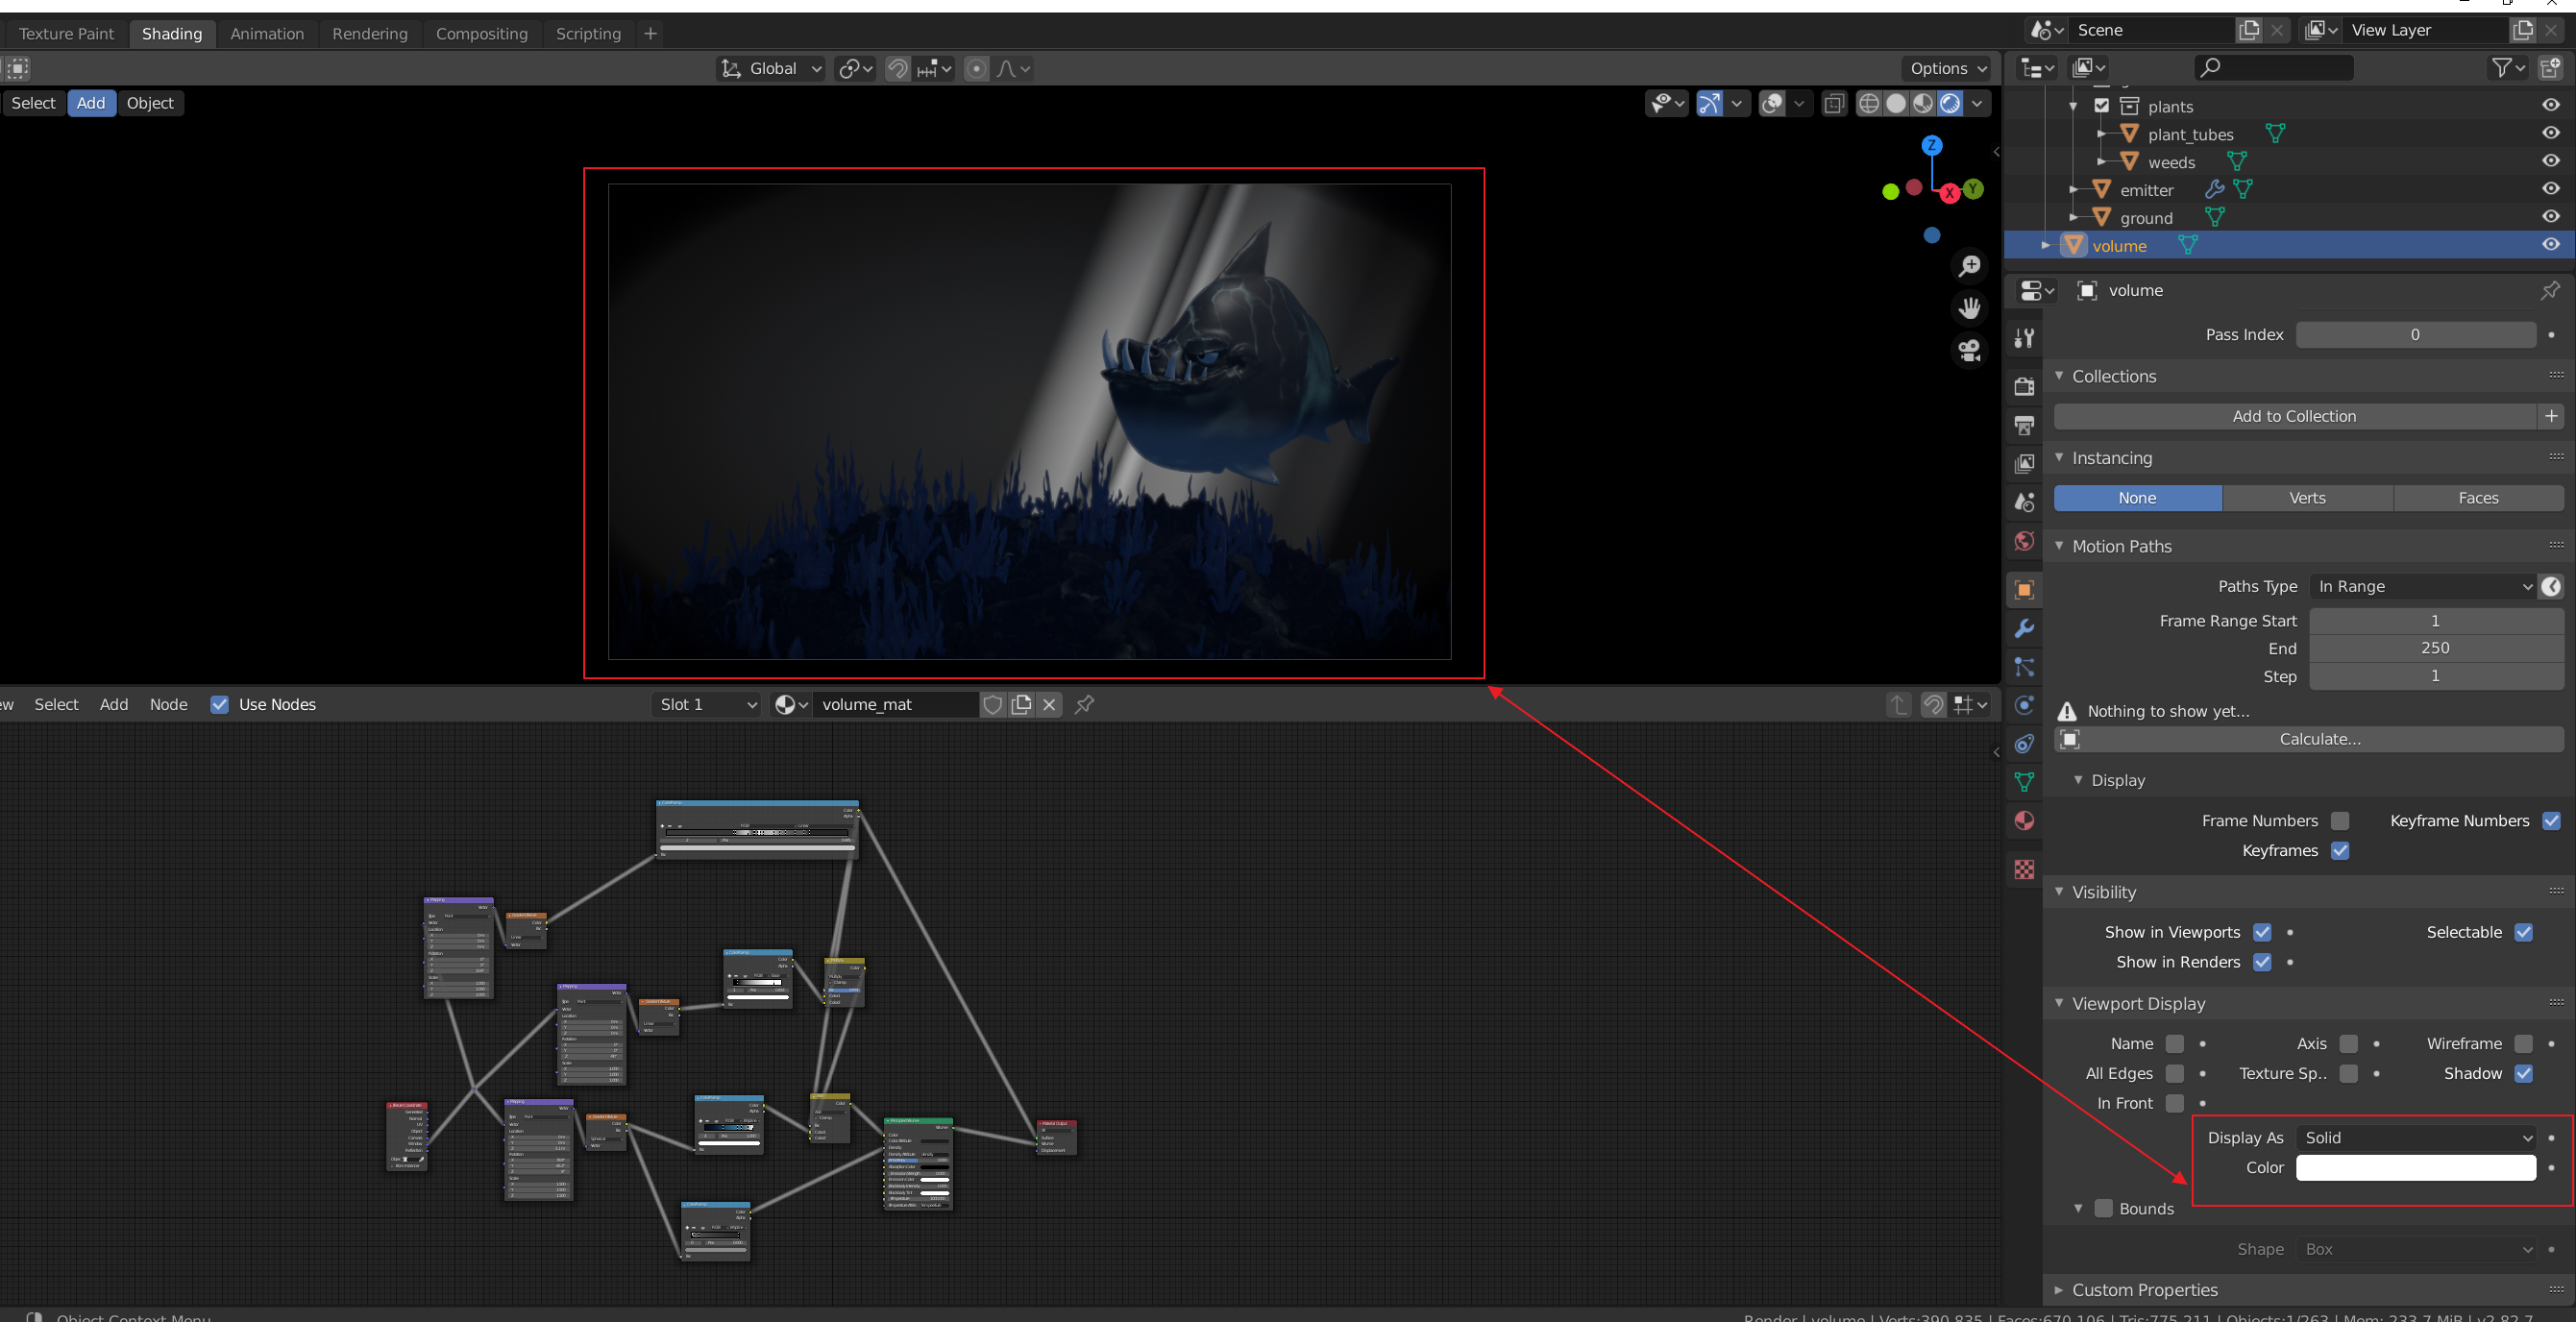Click the camera view icon in viewport
Screen dimensions: 2576x1322
click(1969, 350)
